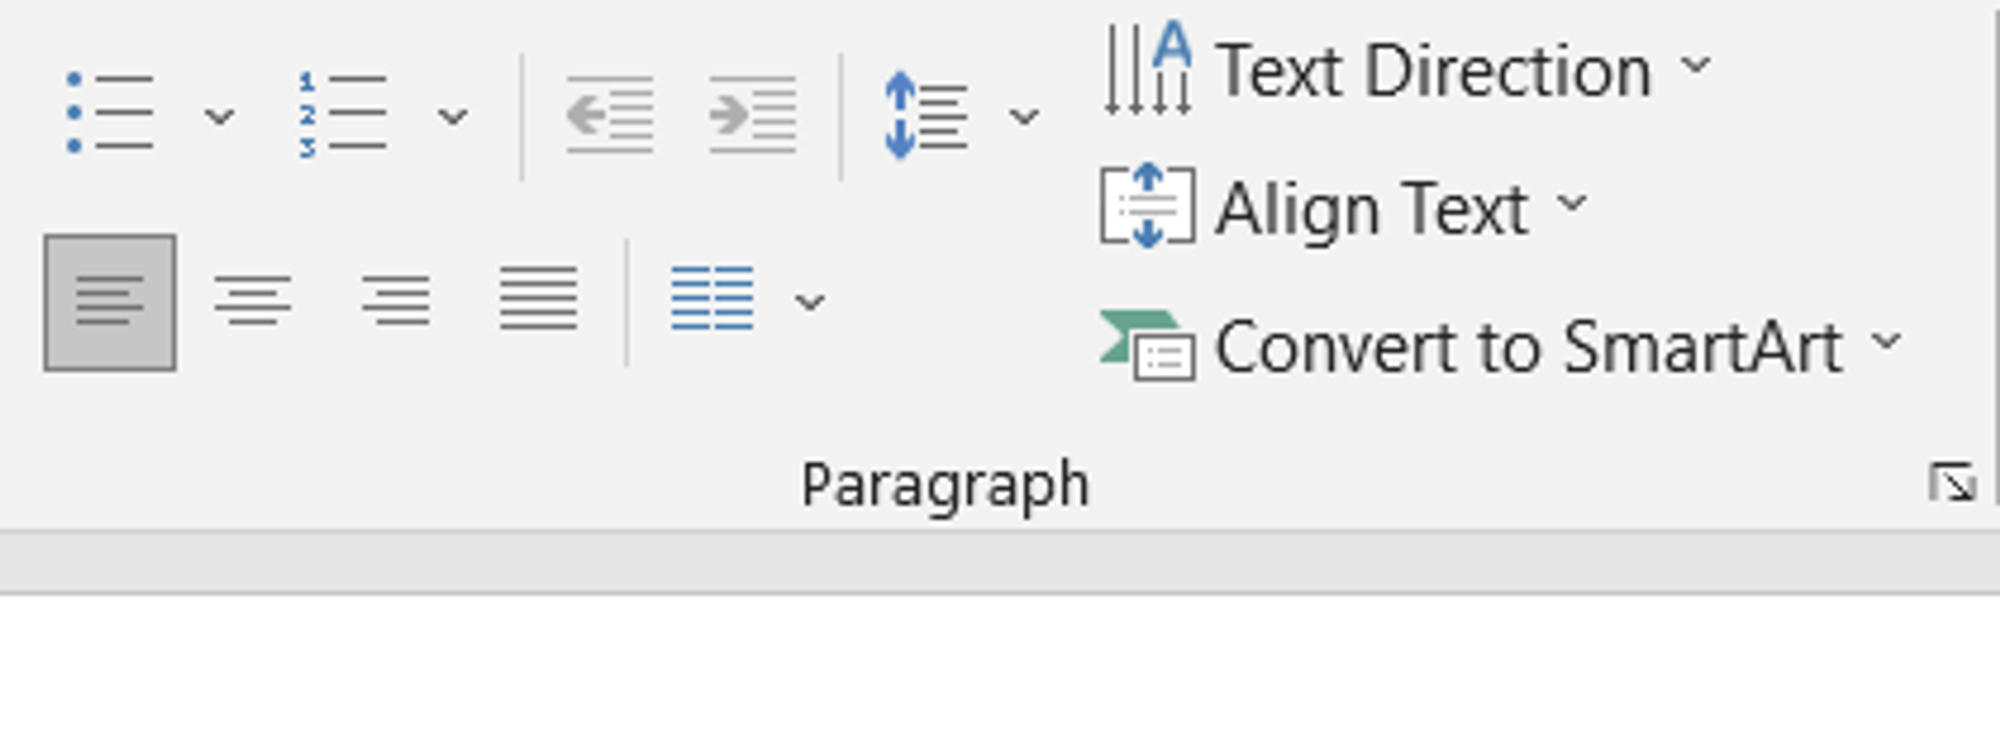This screenshot has height=733, width=2000.
Task: Click the Convert to SmartArt label
Action: coord(1528,348)
